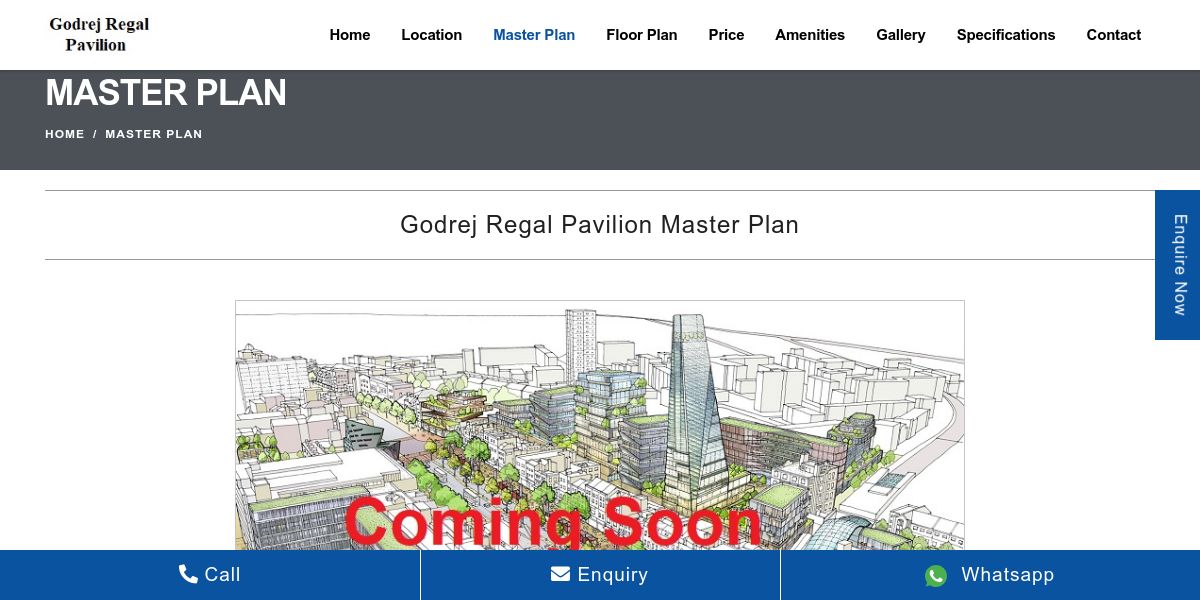Open the Enquire Now side tab
1200x600 pixels.
click(x=1178, y=265)
